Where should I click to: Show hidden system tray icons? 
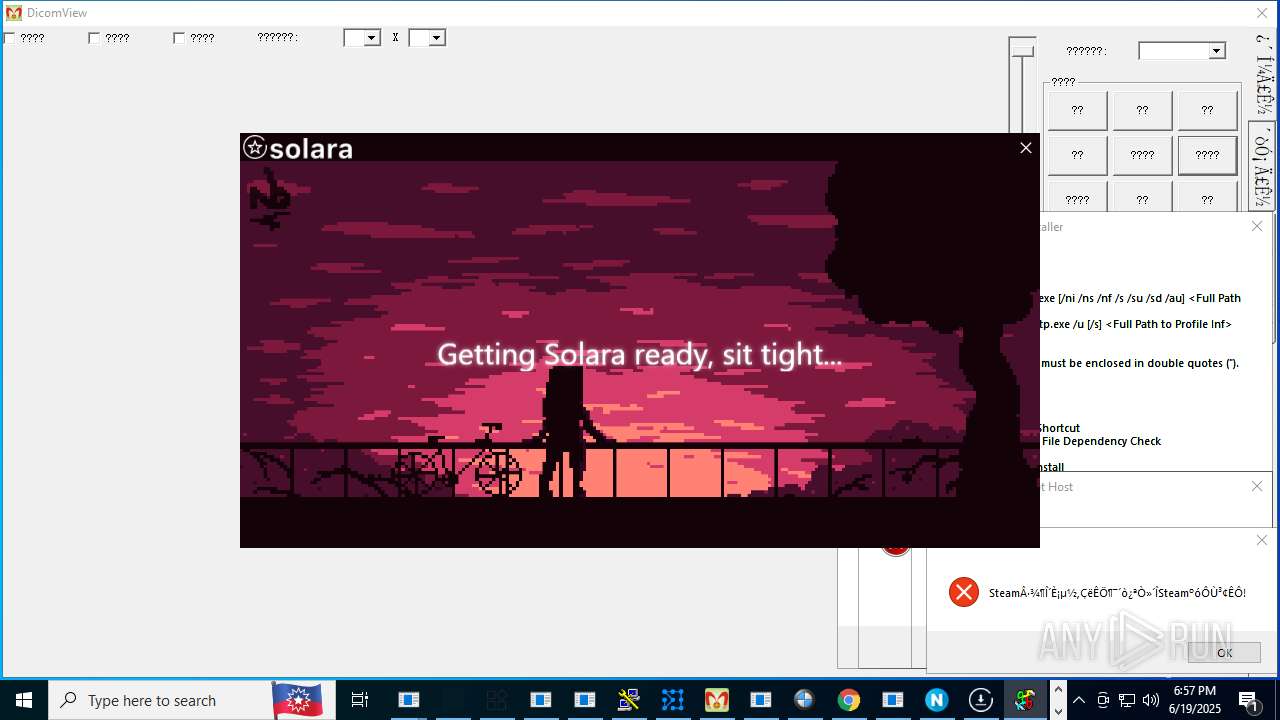point(1079,700)
